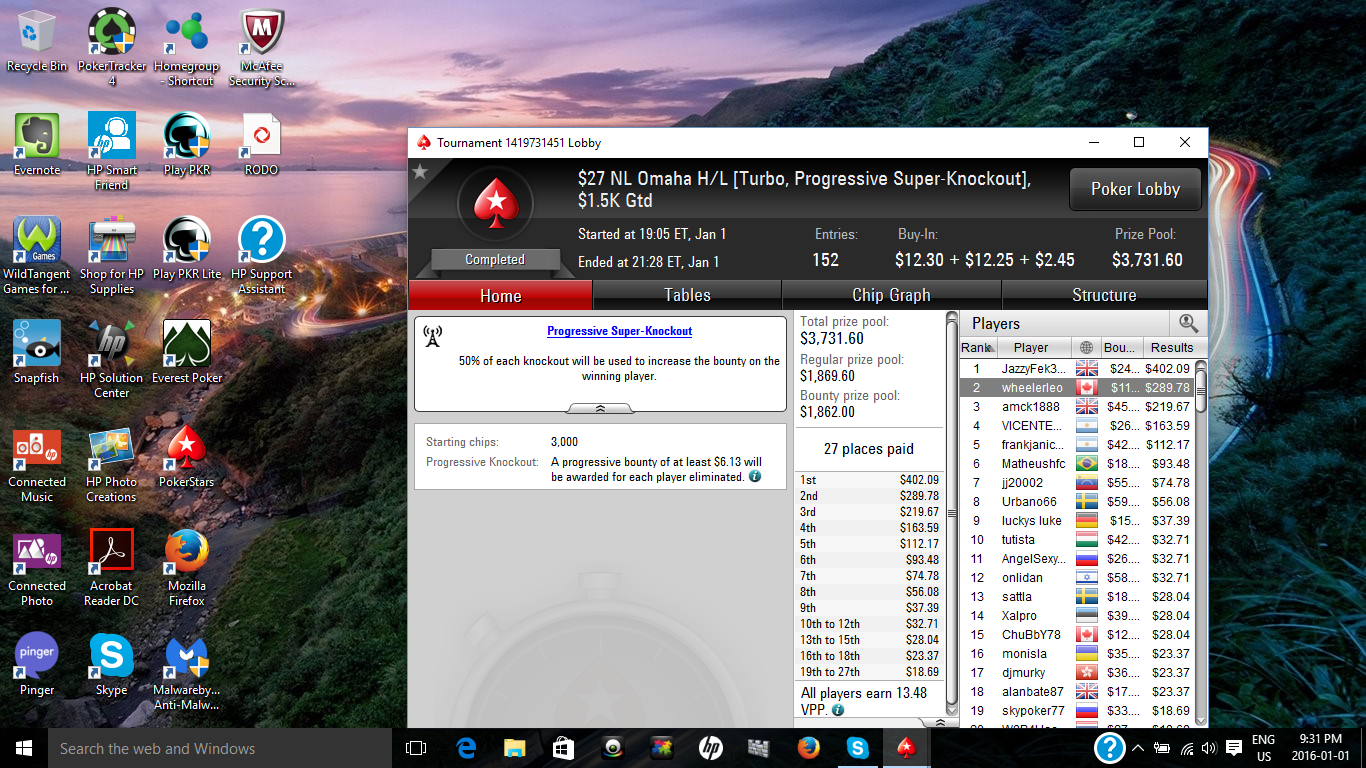The width and height of the screenshot is (1366, 768).
Task: Open the Shop for HP Supplies desktop icon
Action: 112,256
